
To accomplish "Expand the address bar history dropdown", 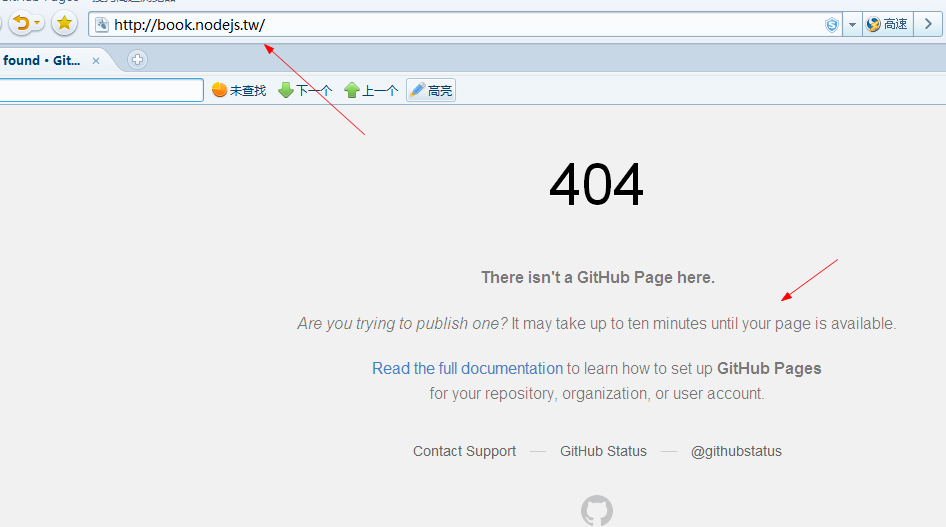I will click(x=852, y=25).
